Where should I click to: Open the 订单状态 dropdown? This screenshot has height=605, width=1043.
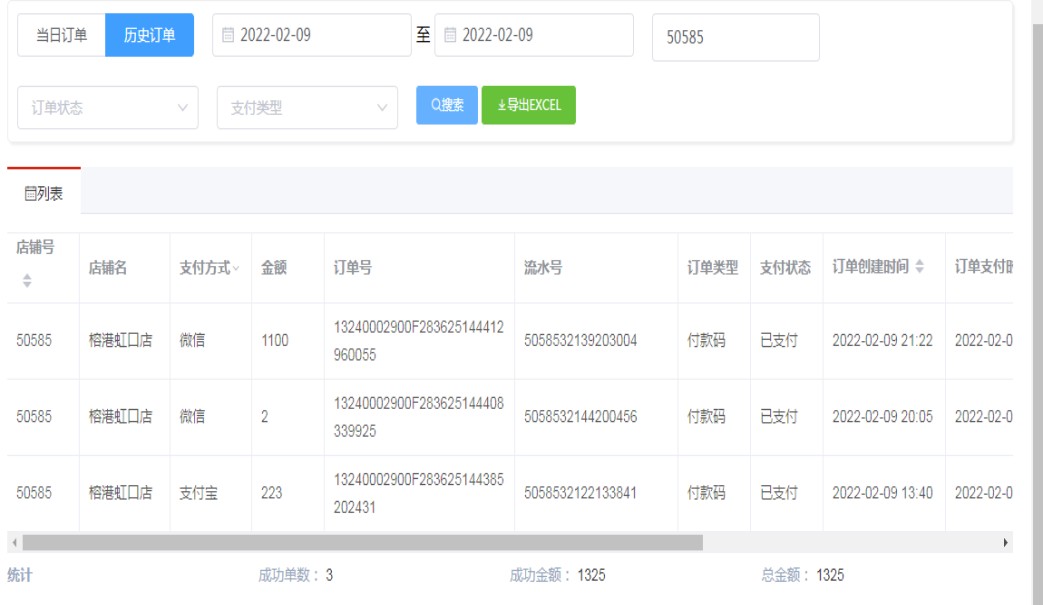coord(107,108)
